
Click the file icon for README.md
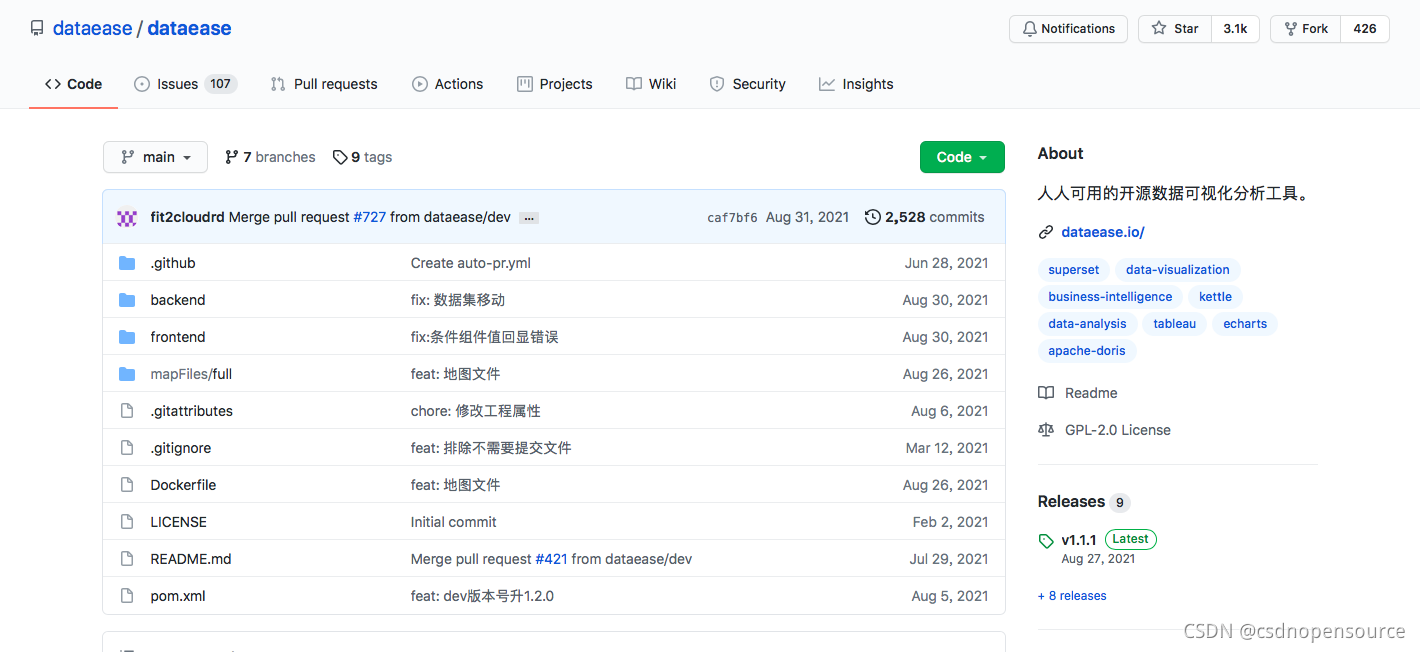127,559
